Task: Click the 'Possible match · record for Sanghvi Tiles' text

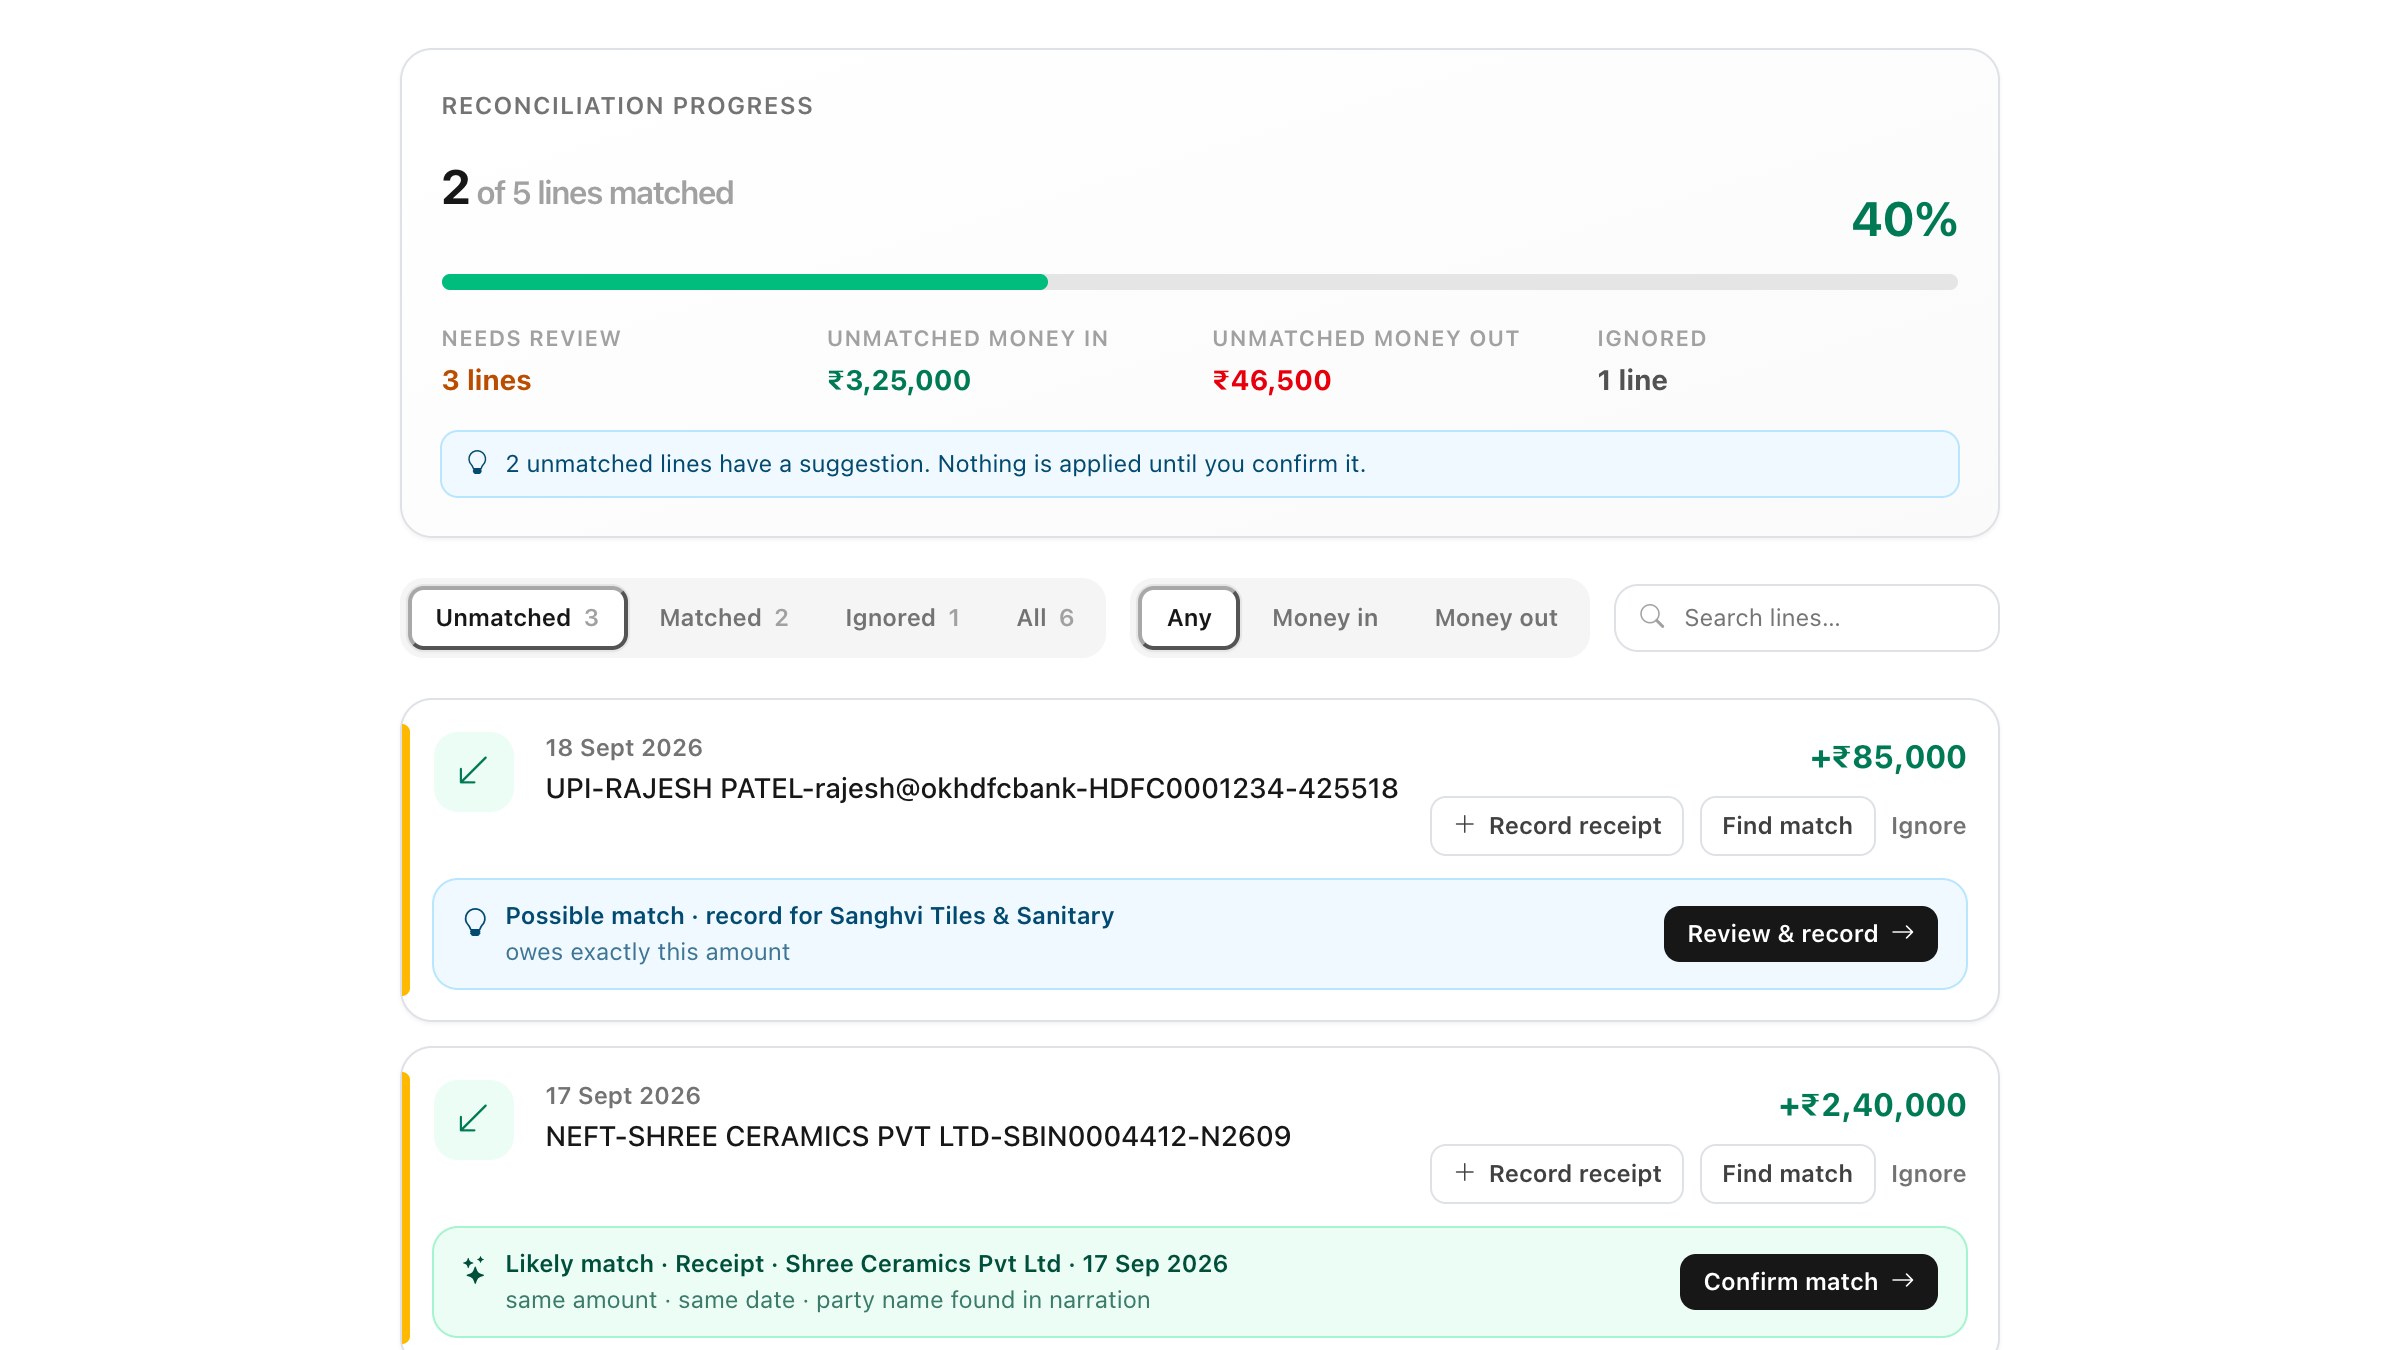Action: 810,916
